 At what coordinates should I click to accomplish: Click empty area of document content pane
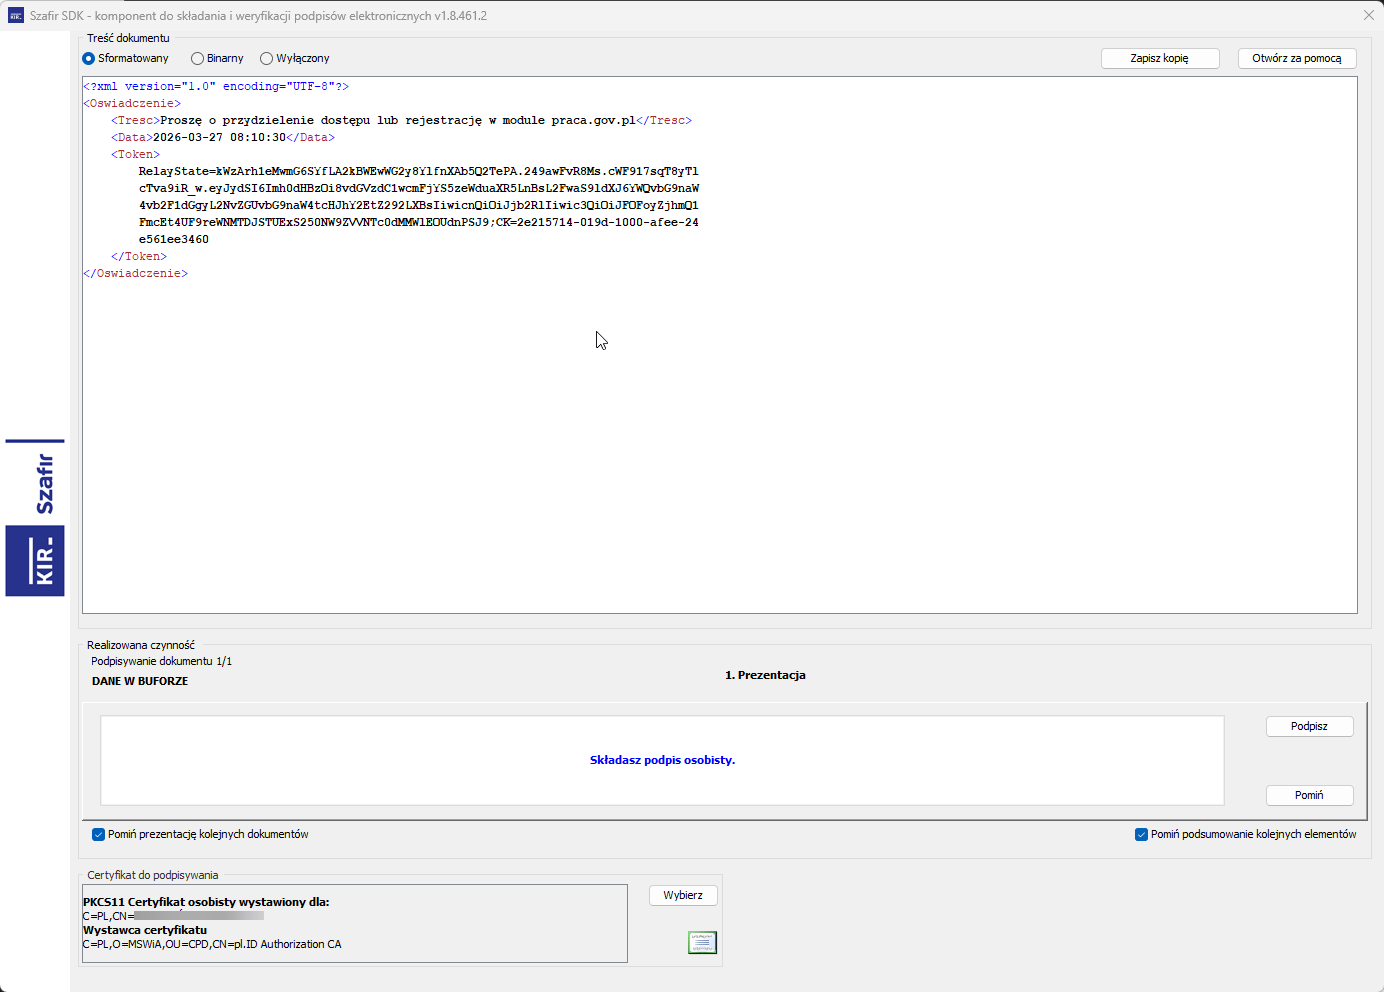pos(720,450)
